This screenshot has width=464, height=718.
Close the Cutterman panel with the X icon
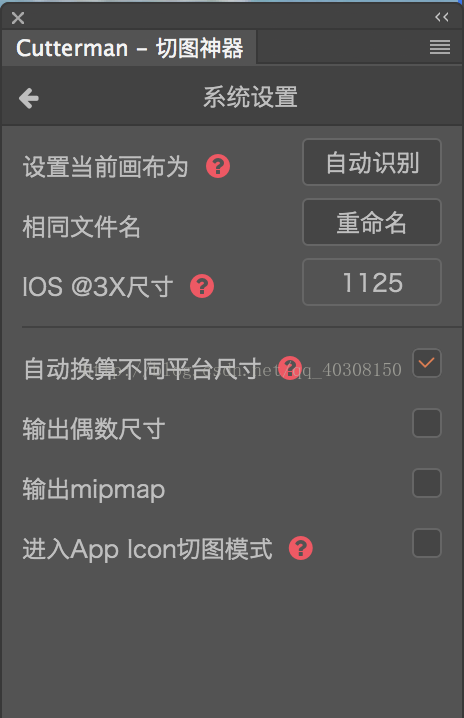click(x=18, y=18)
